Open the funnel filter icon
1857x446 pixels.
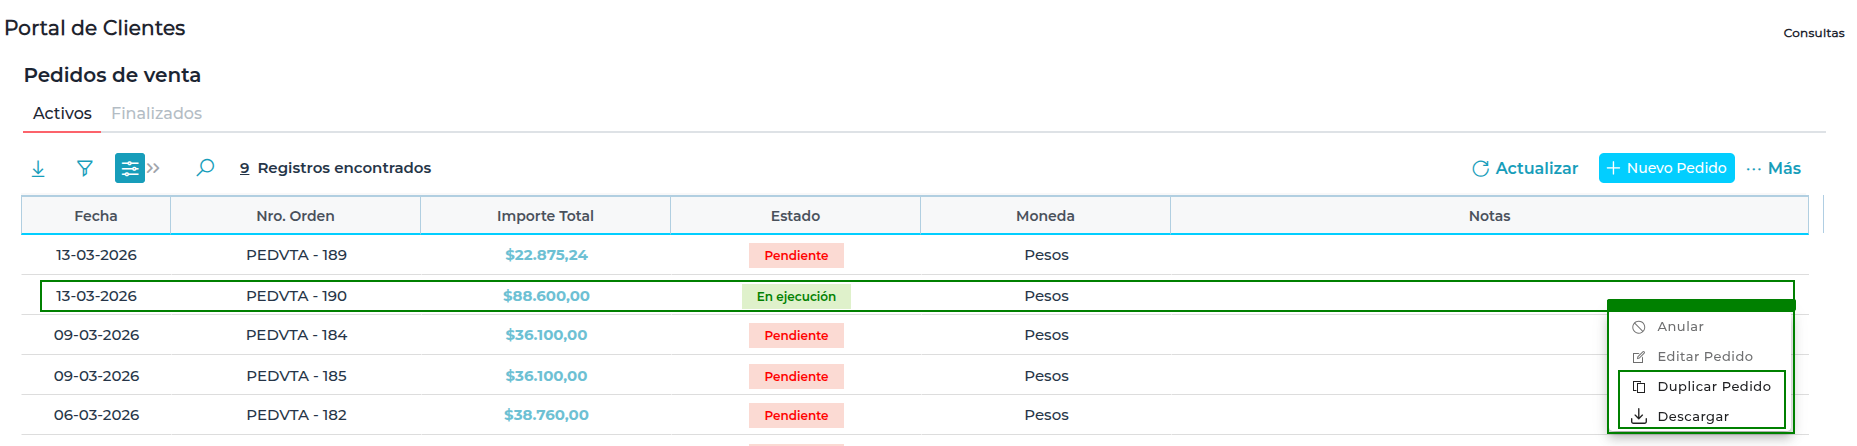85,168
